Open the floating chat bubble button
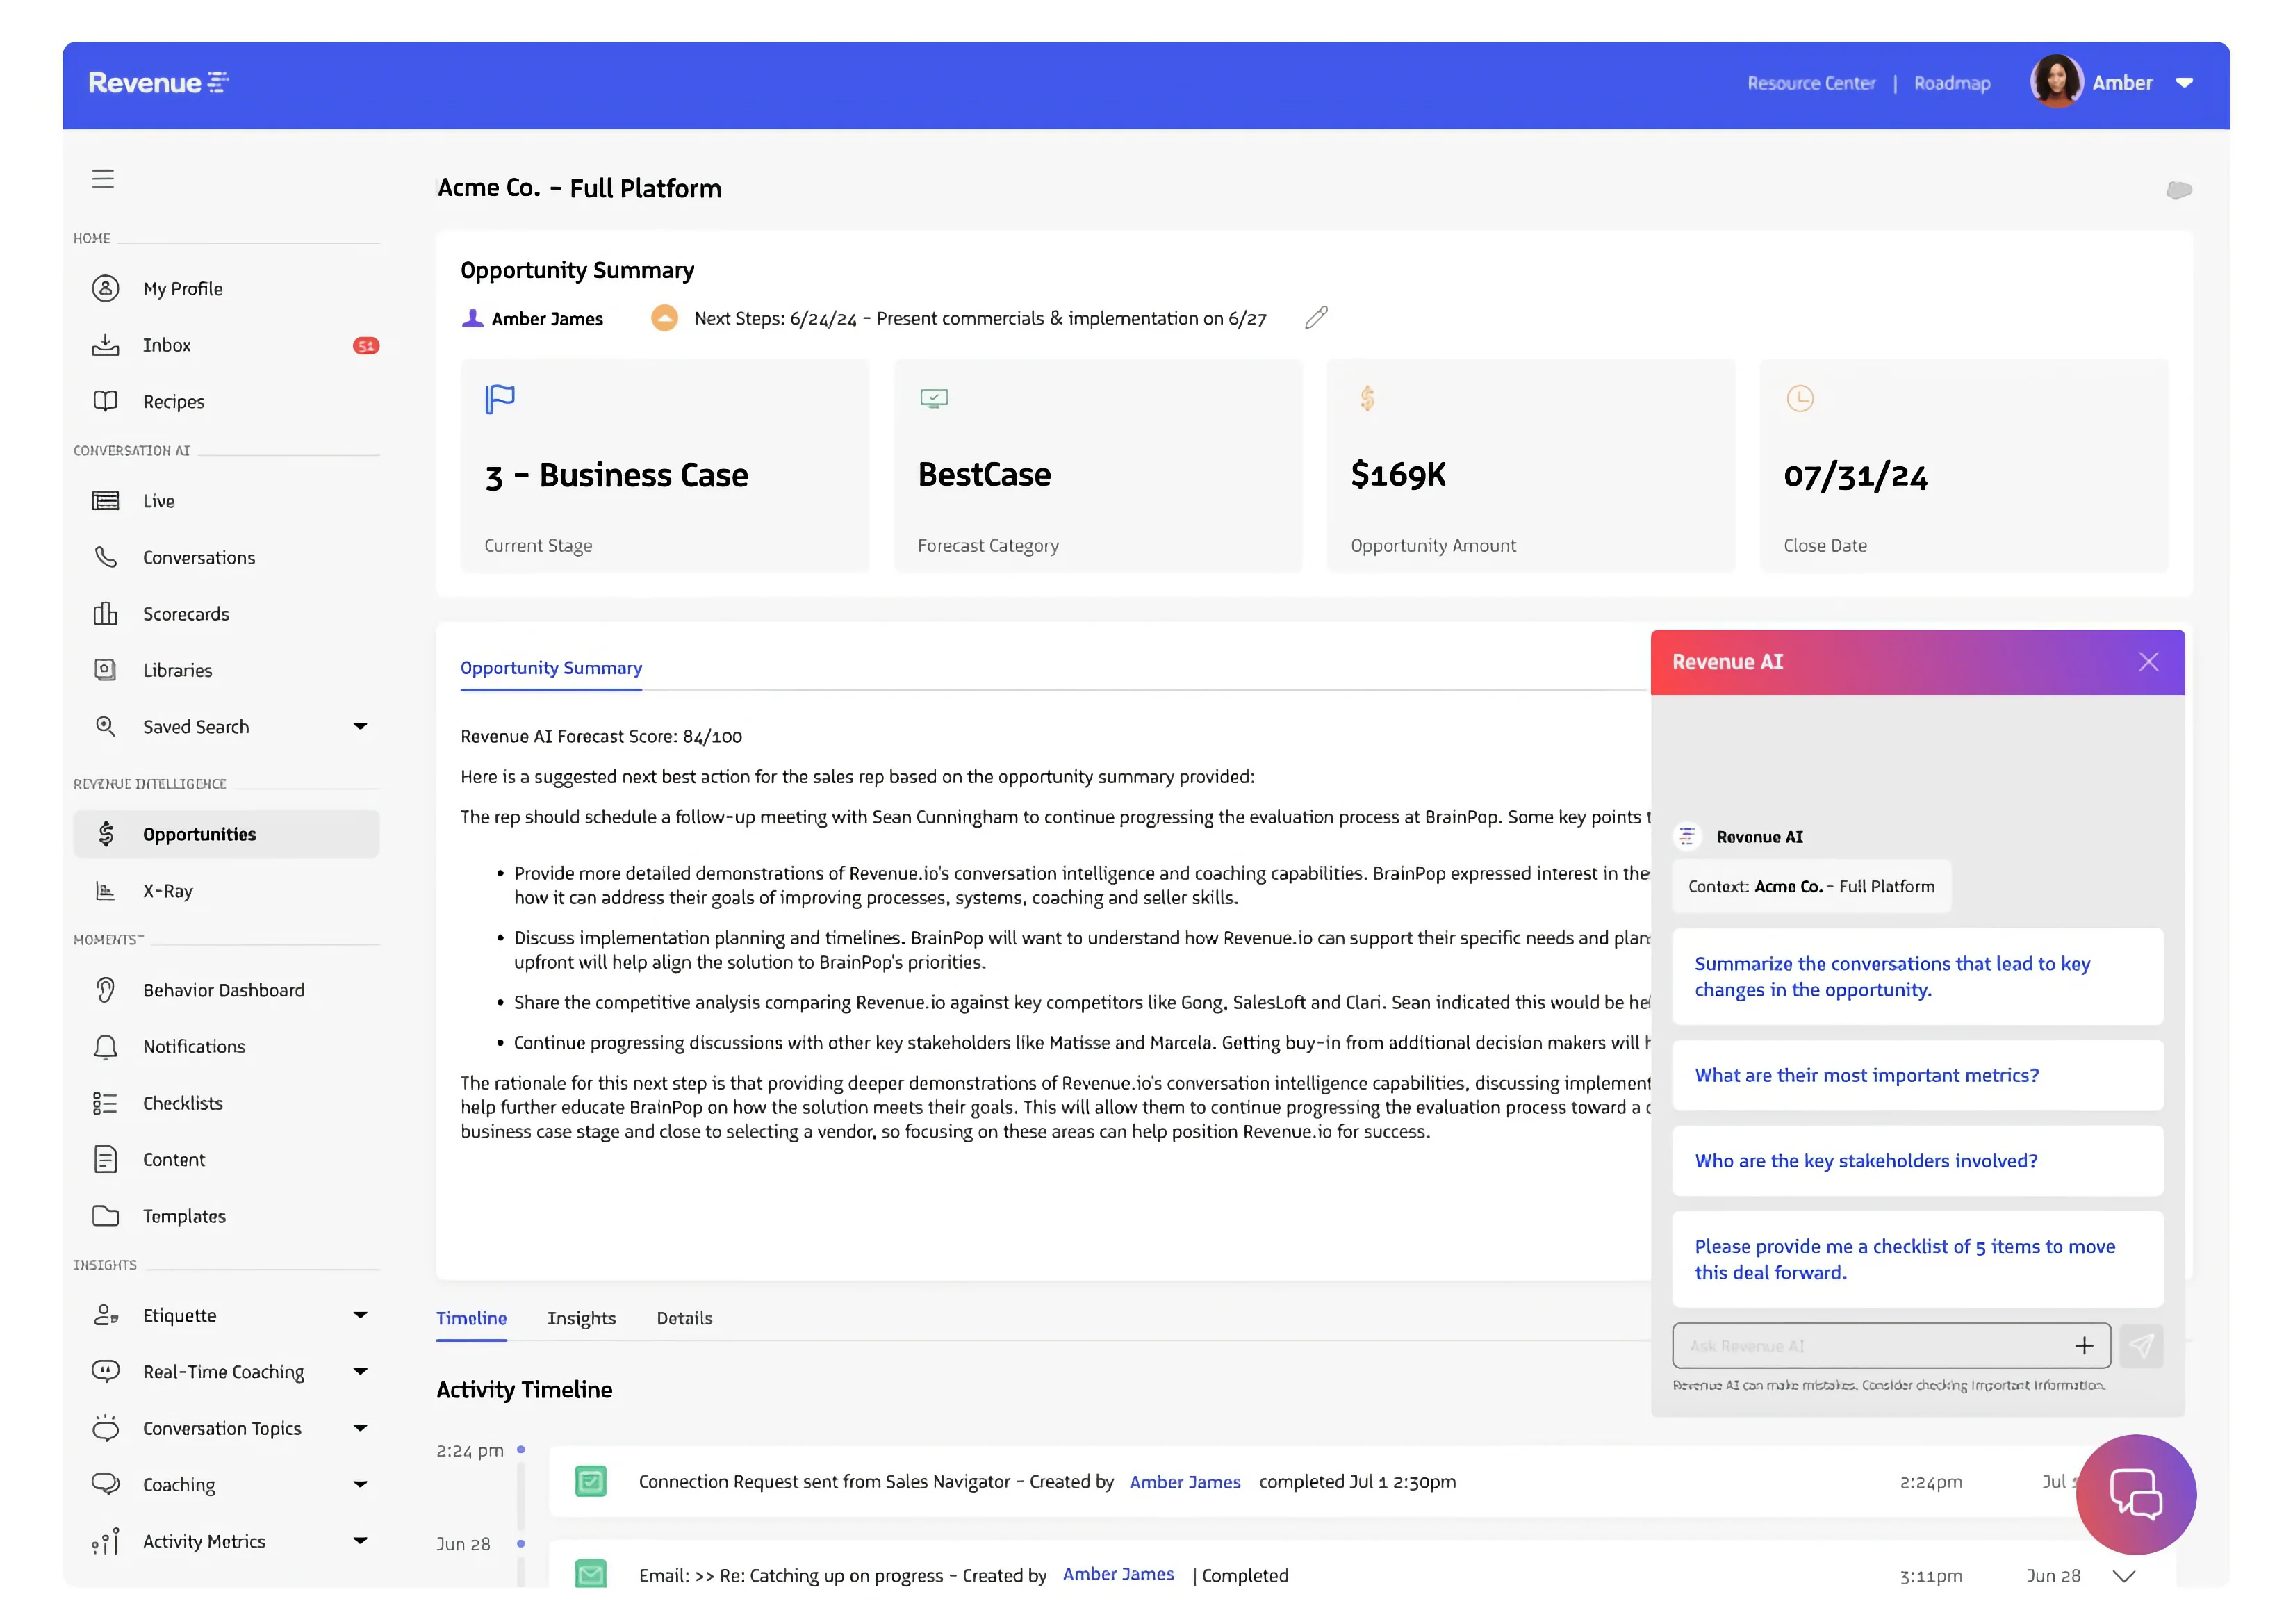 2136,1494
